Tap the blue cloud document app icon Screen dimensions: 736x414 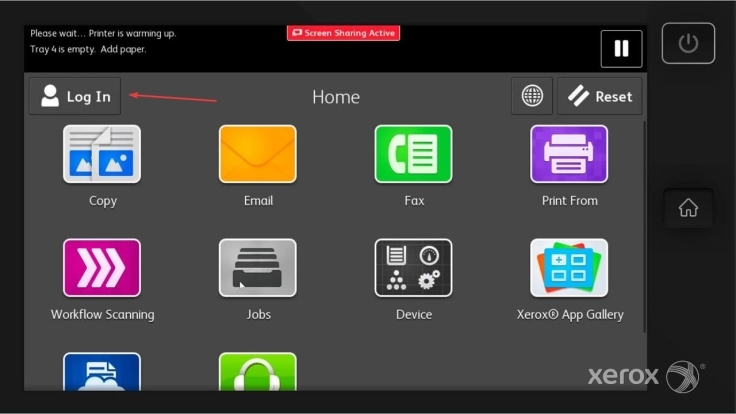pos(102,372)
